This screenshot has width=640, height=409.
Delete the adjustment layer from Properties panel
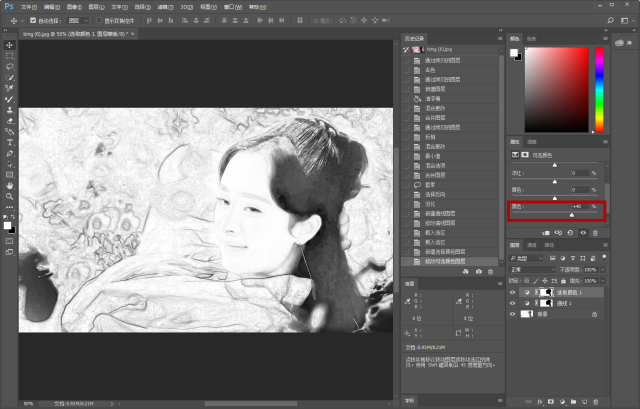pos(595,233)
